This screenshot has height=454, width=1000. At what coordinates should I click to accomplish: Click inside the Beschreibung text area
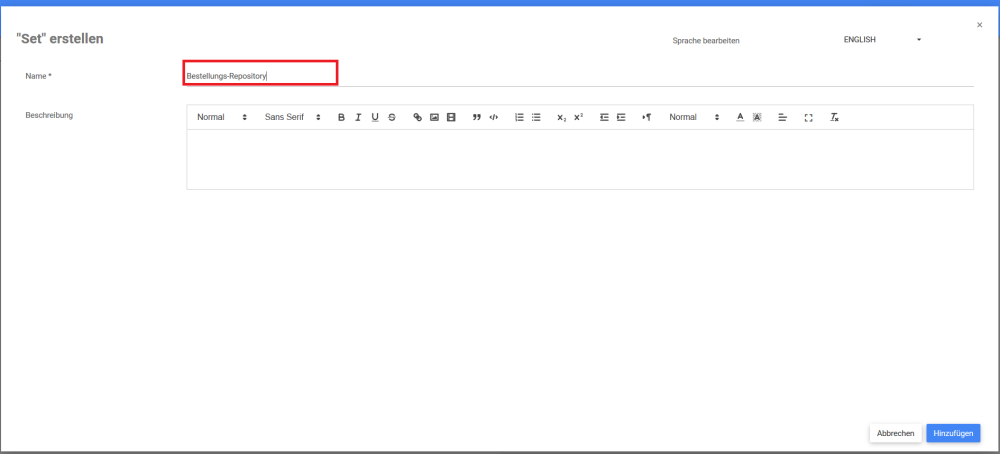tap(580, 159)
